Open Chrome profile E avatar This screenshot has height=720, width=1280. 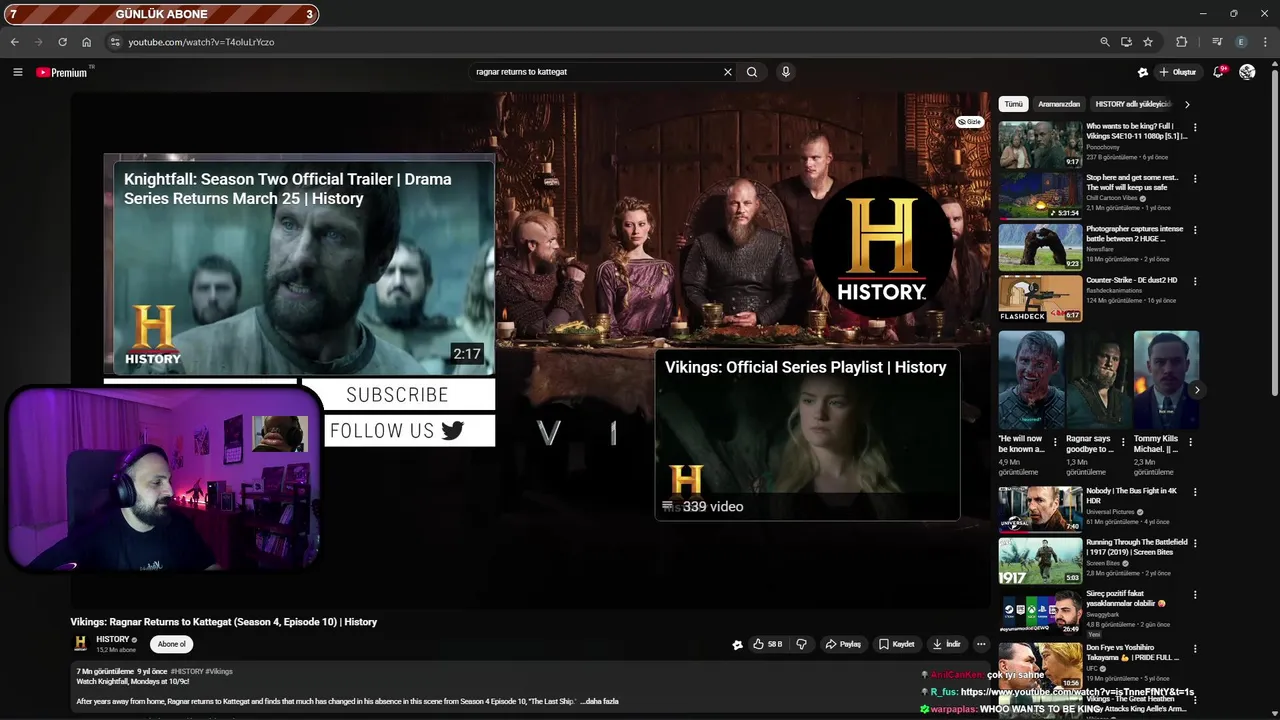[x=1241, y=42]
